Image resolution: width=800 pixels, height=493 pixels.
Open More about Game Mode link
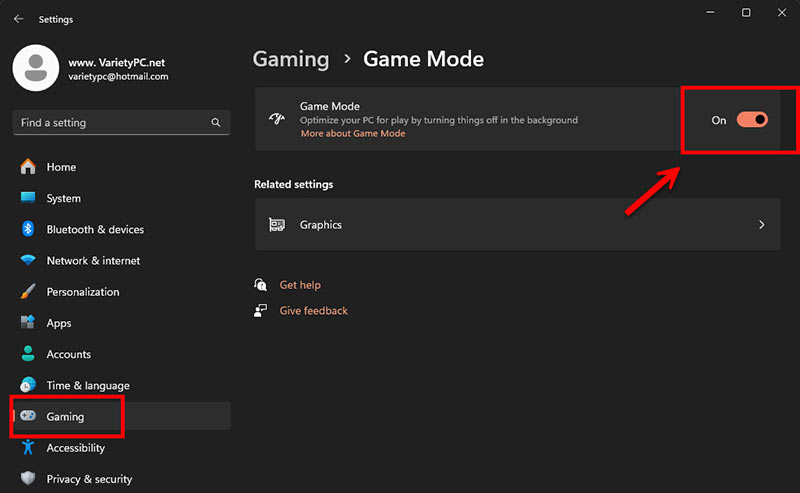coord(353,134)
